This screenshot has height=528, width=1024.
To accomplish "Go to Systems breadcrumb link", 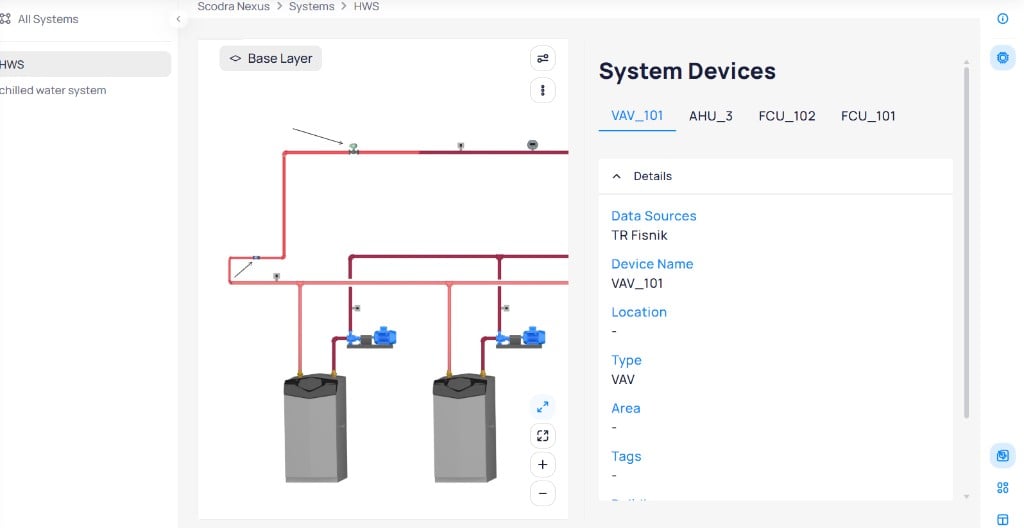I will point(312,7).
